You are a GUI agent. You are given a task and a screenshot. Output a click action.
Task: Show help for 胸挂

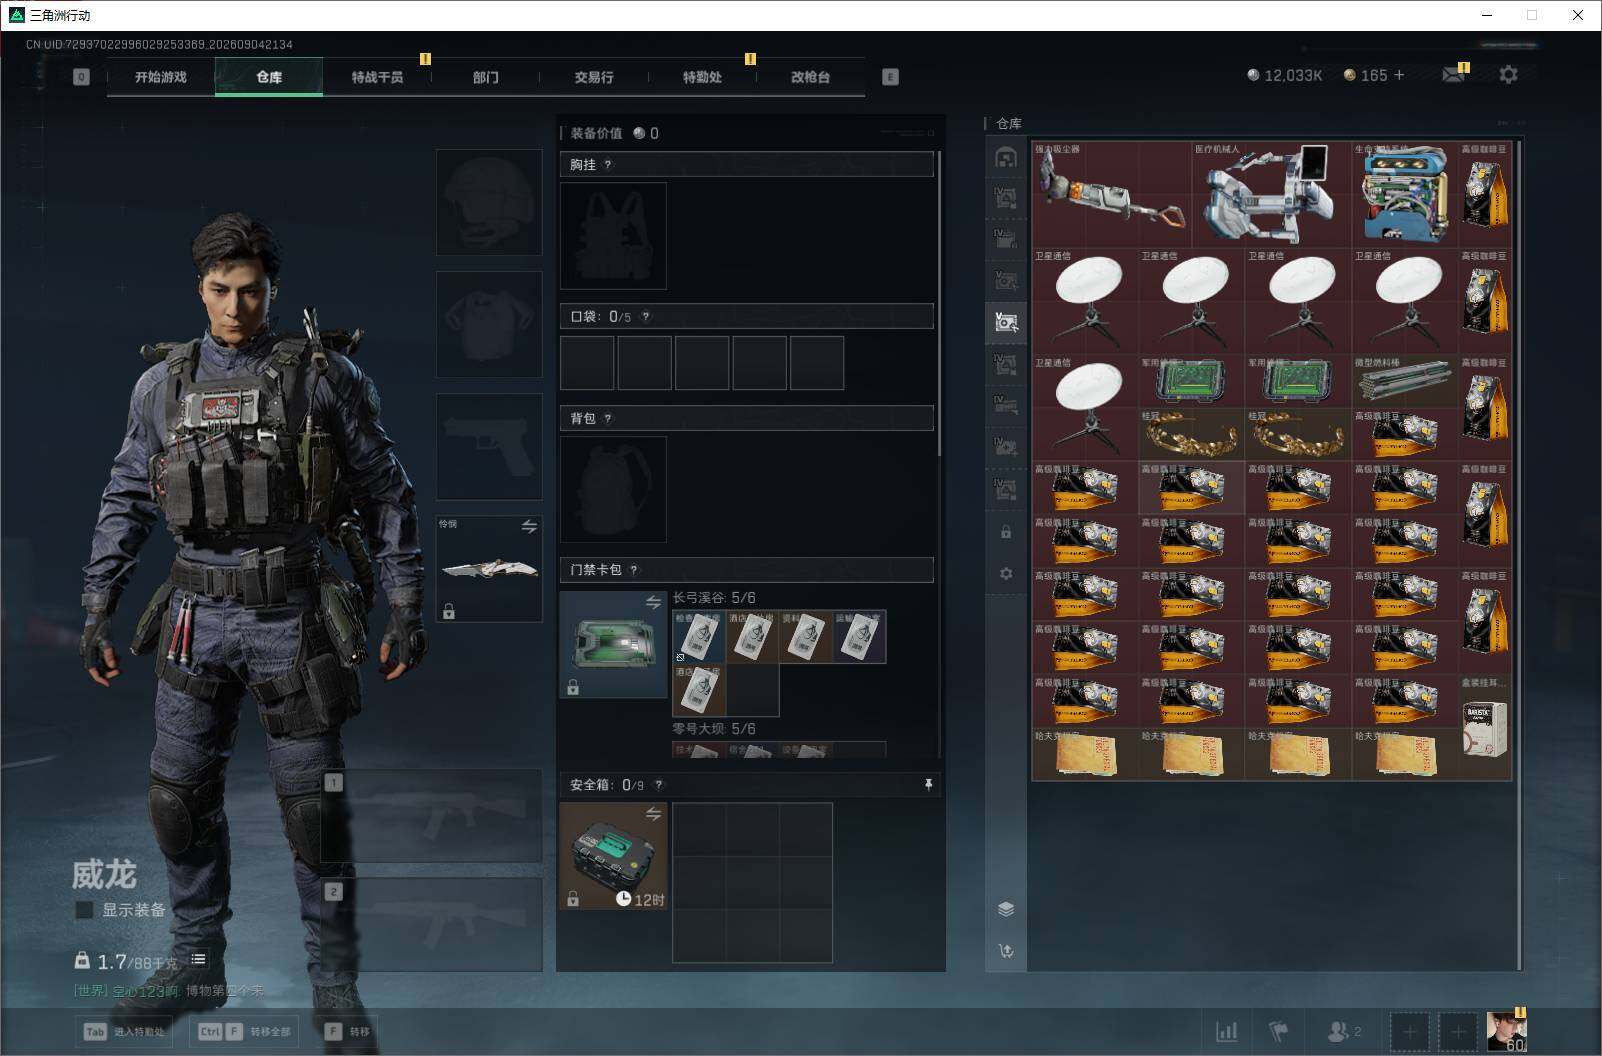pyautogui.click(x=608, y=165)
